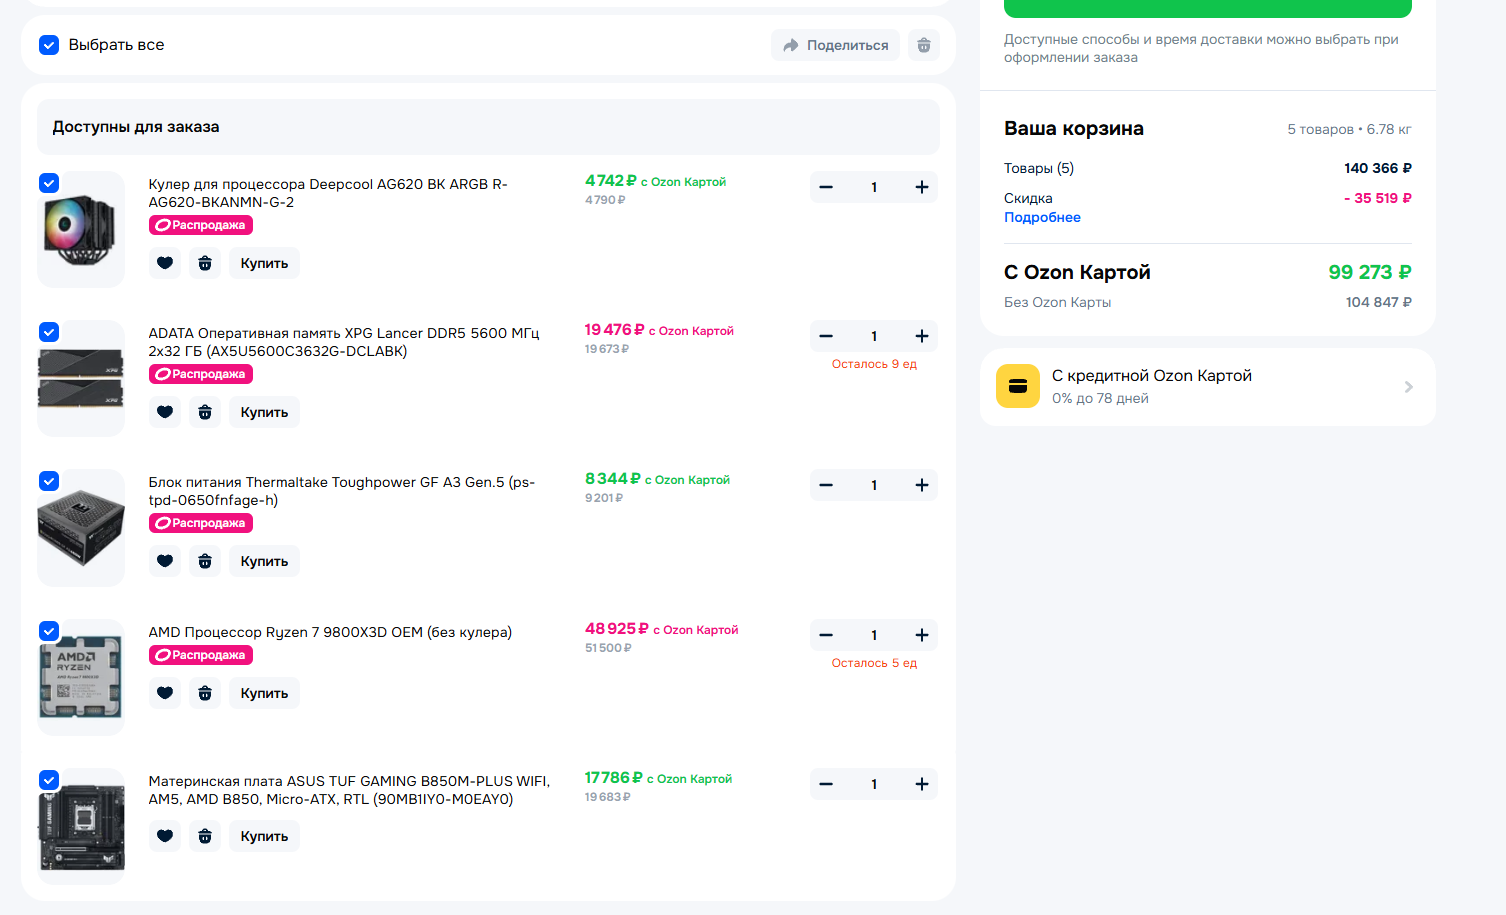Open the ASUS TUF GAMING B850M-PLUS title link
Image resolution: width=1506 pixels, height=915 pixels.
(x=349, y=790)
